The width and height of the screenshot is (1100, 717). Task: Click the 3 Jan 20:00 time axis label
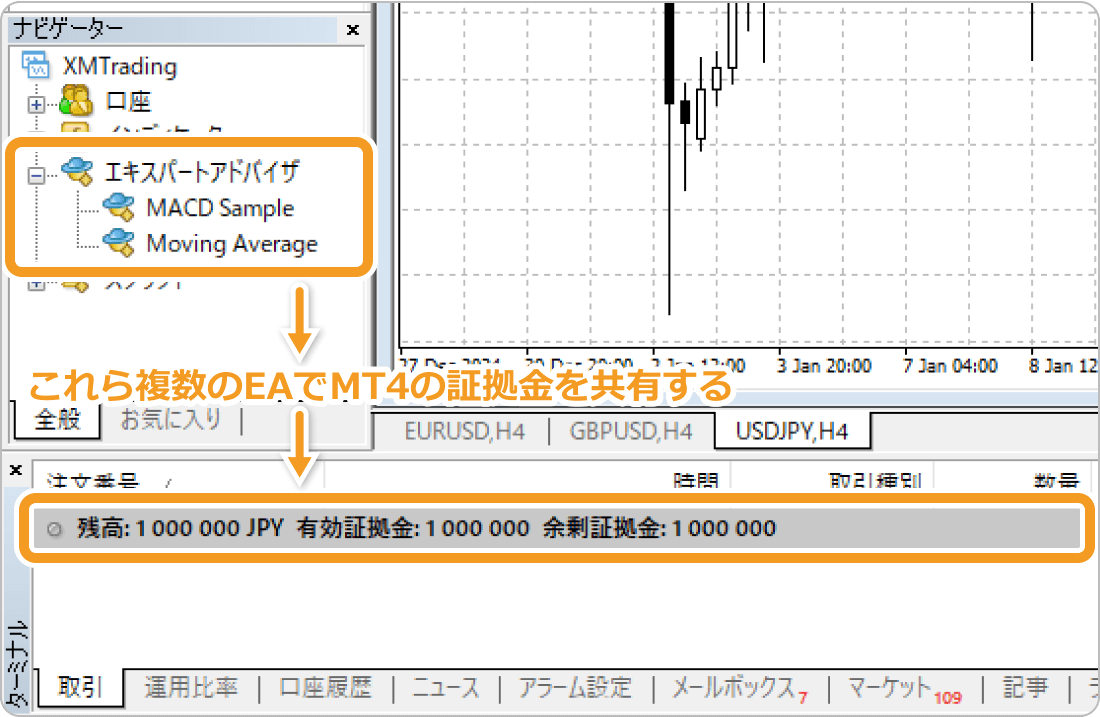pos(824,366)
